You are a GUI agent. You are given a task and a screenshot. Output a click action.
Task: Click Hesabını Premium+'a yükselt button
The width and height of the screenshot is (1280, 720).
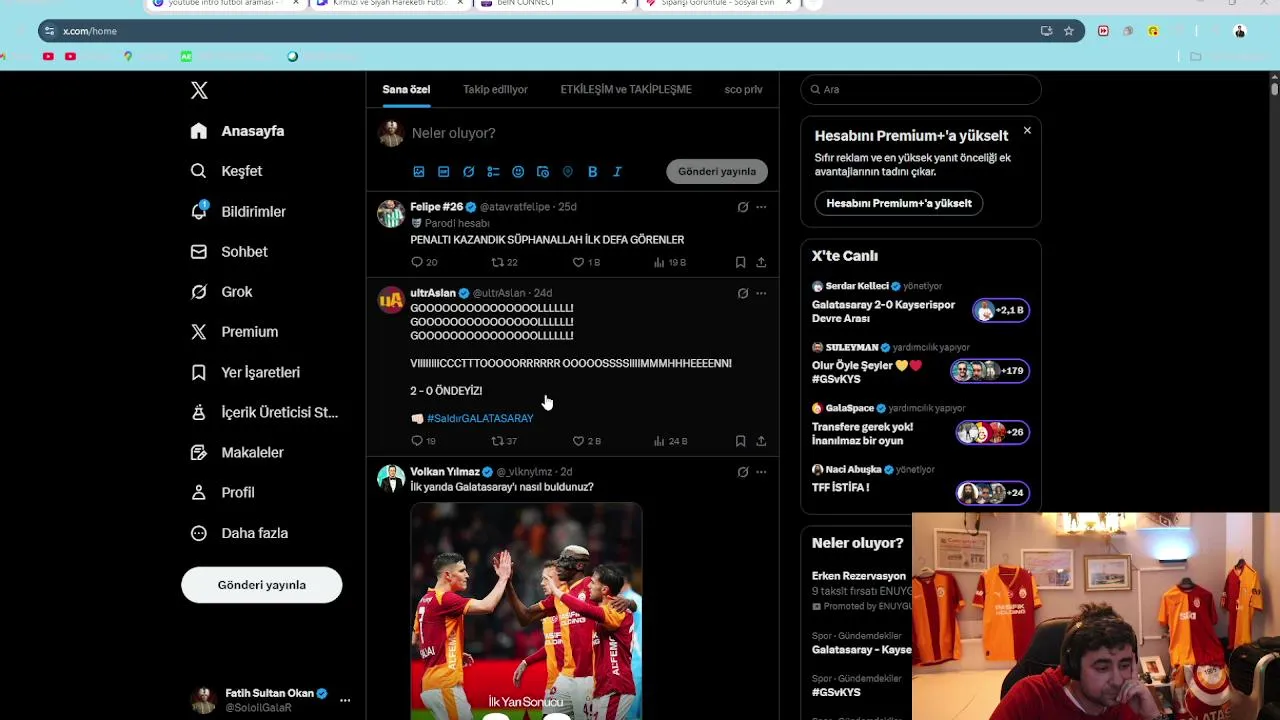(x=899, y=203)
